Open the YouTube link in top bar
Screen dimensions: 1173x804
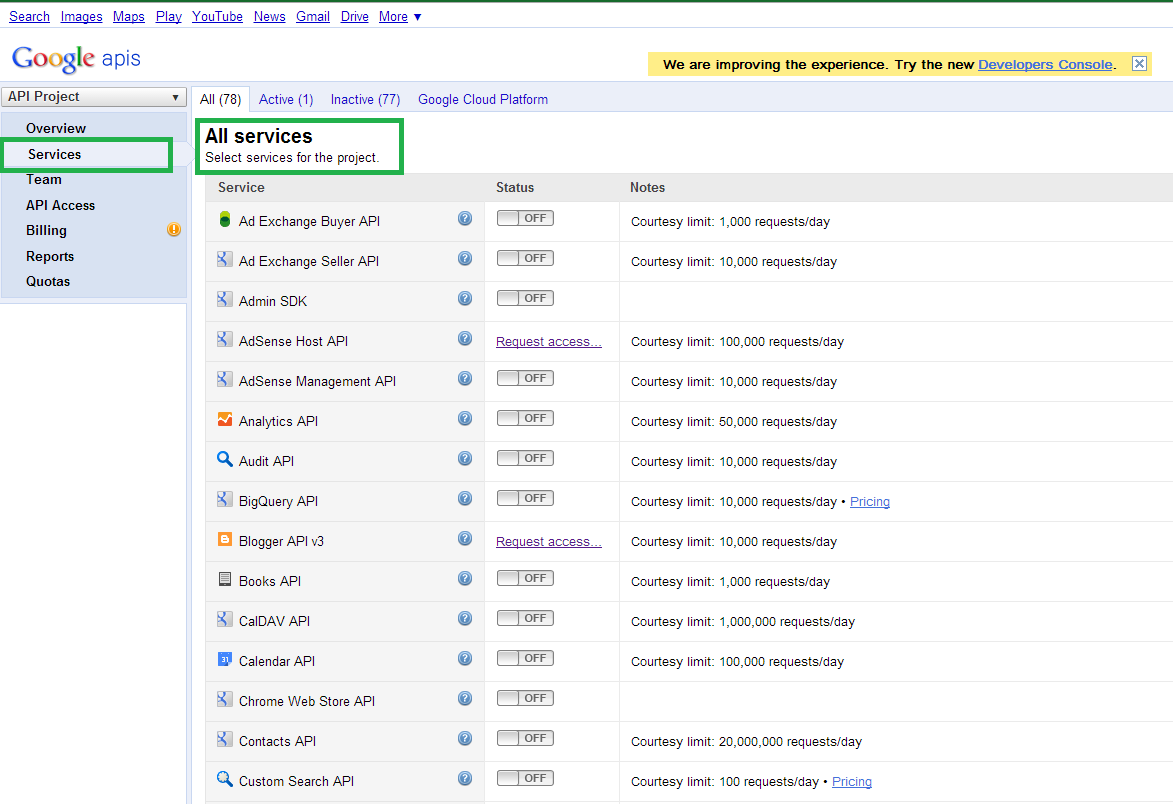pyautogui.click(x=217, y=16)
